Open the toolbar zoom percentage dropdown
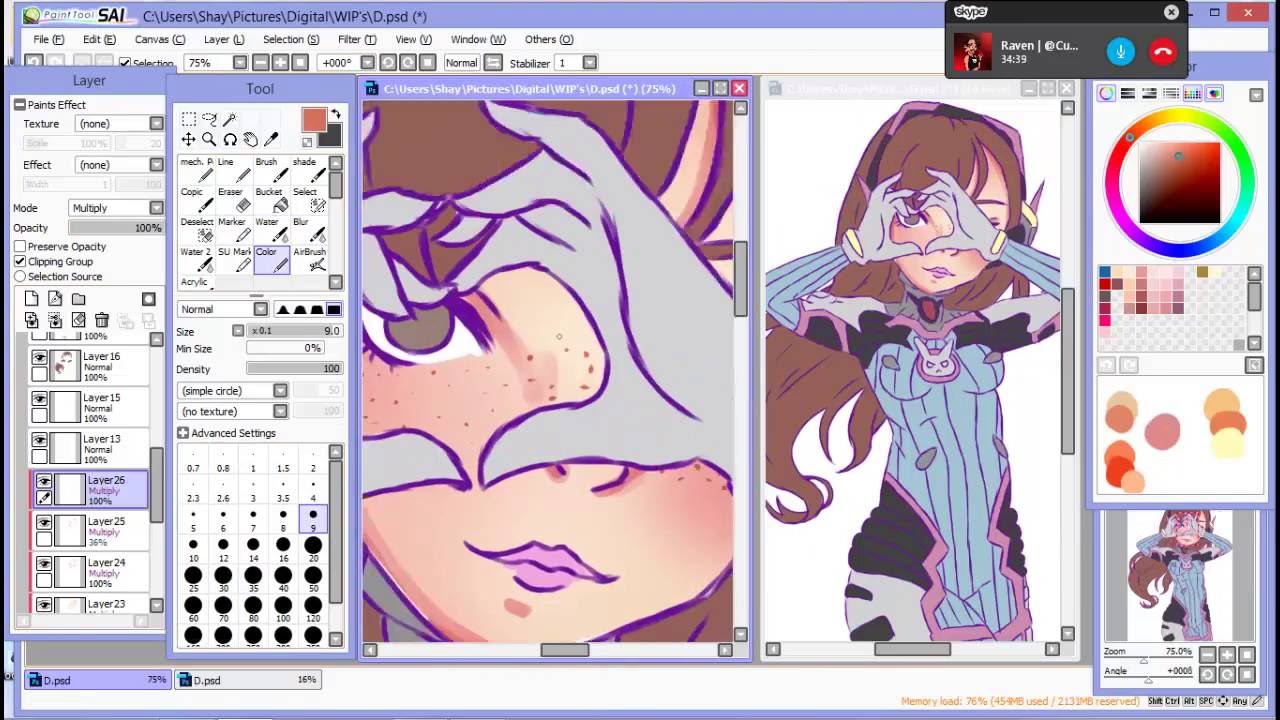This screenshot has width=1280, height=720. [x=240, y=63]
